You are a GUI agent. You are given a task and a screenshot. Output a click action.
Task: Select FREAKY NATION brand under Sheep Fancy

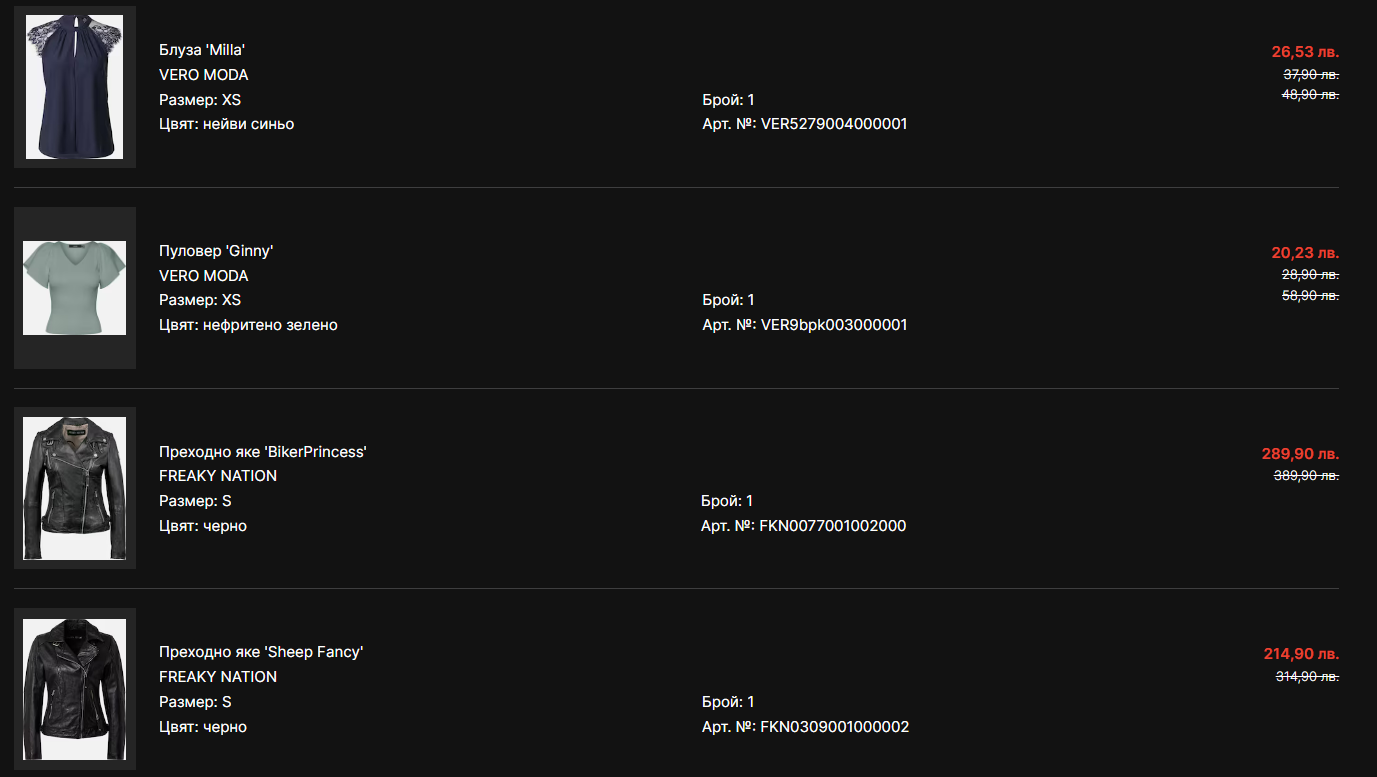tap(218, 677)
